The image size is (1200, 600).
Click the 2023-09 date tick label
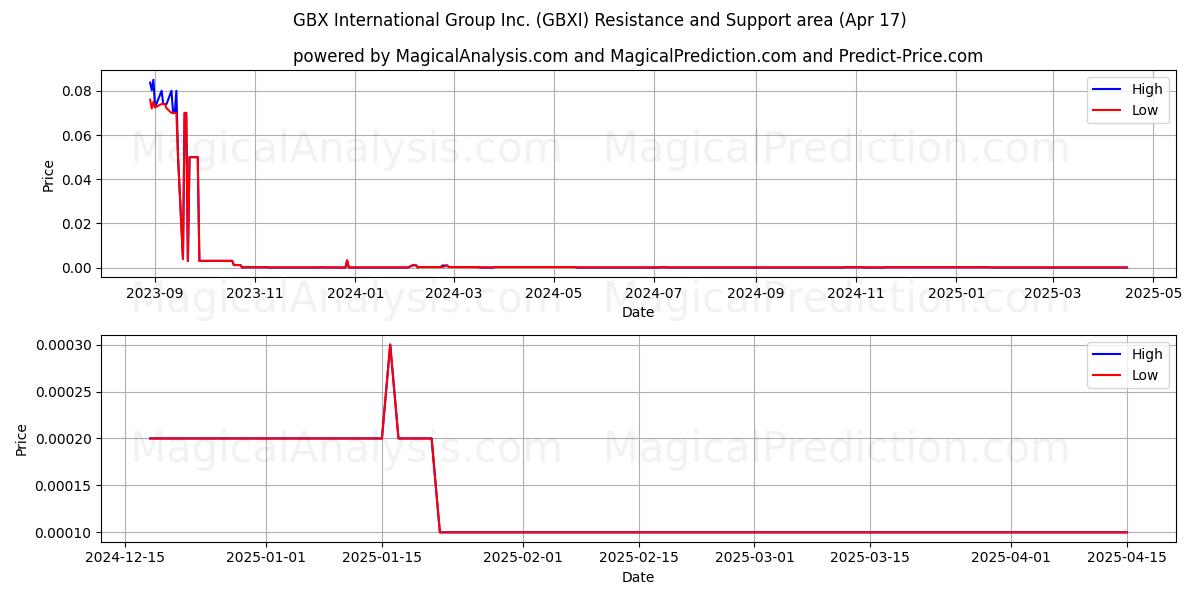pos(154,293)
